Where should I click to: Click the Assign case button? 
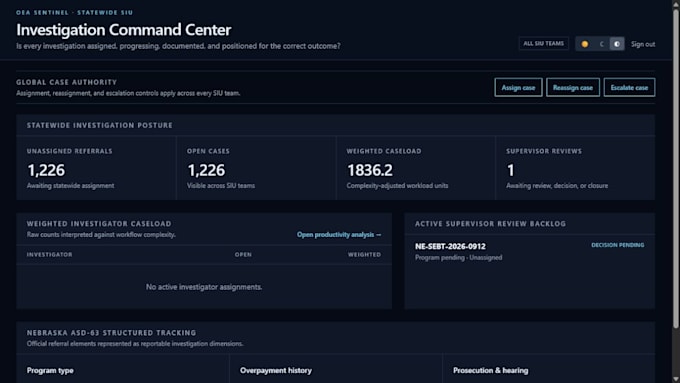(518, 88)
